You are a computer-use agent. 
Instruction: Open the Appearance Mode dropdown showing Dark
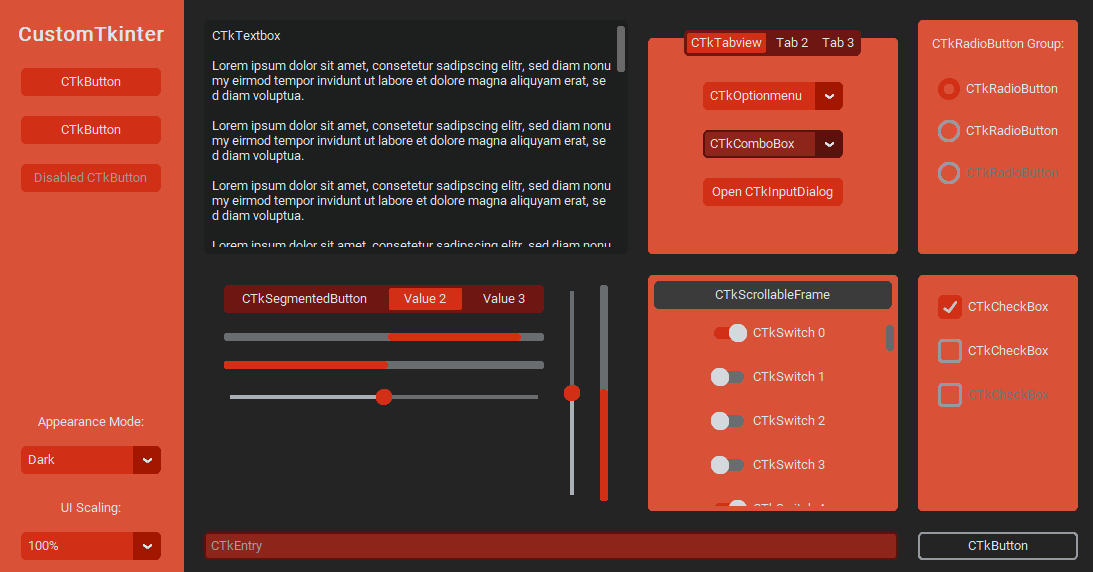click(x=91, y=460)
